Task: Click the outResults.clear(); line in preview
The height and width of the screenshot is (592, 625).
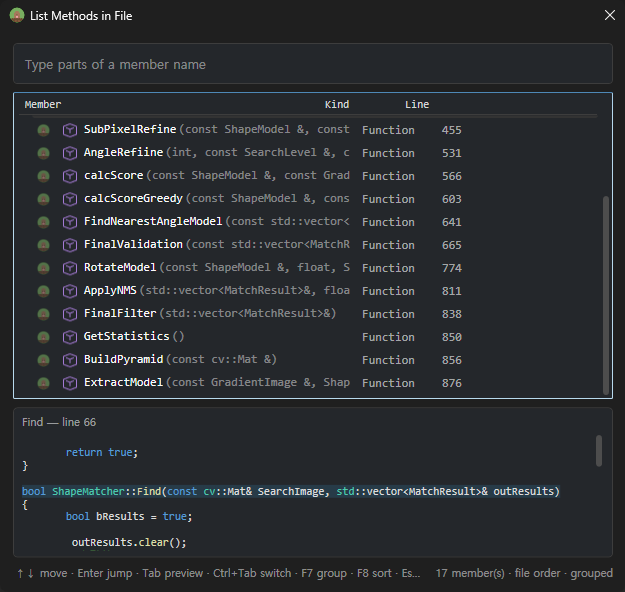Action: pos(129,543)
